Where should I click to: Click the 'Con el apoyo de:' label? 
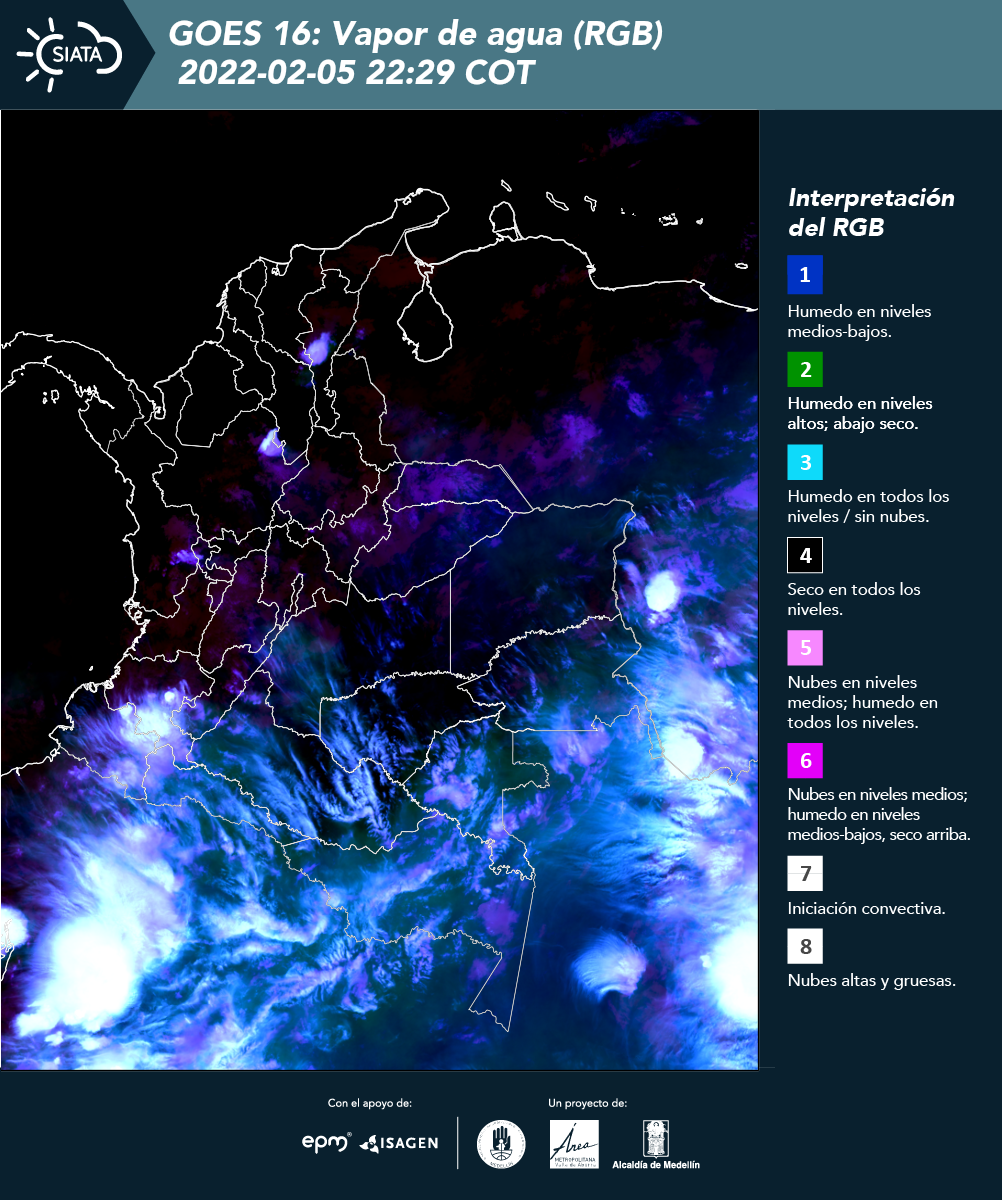click(x=370, y=1103)
